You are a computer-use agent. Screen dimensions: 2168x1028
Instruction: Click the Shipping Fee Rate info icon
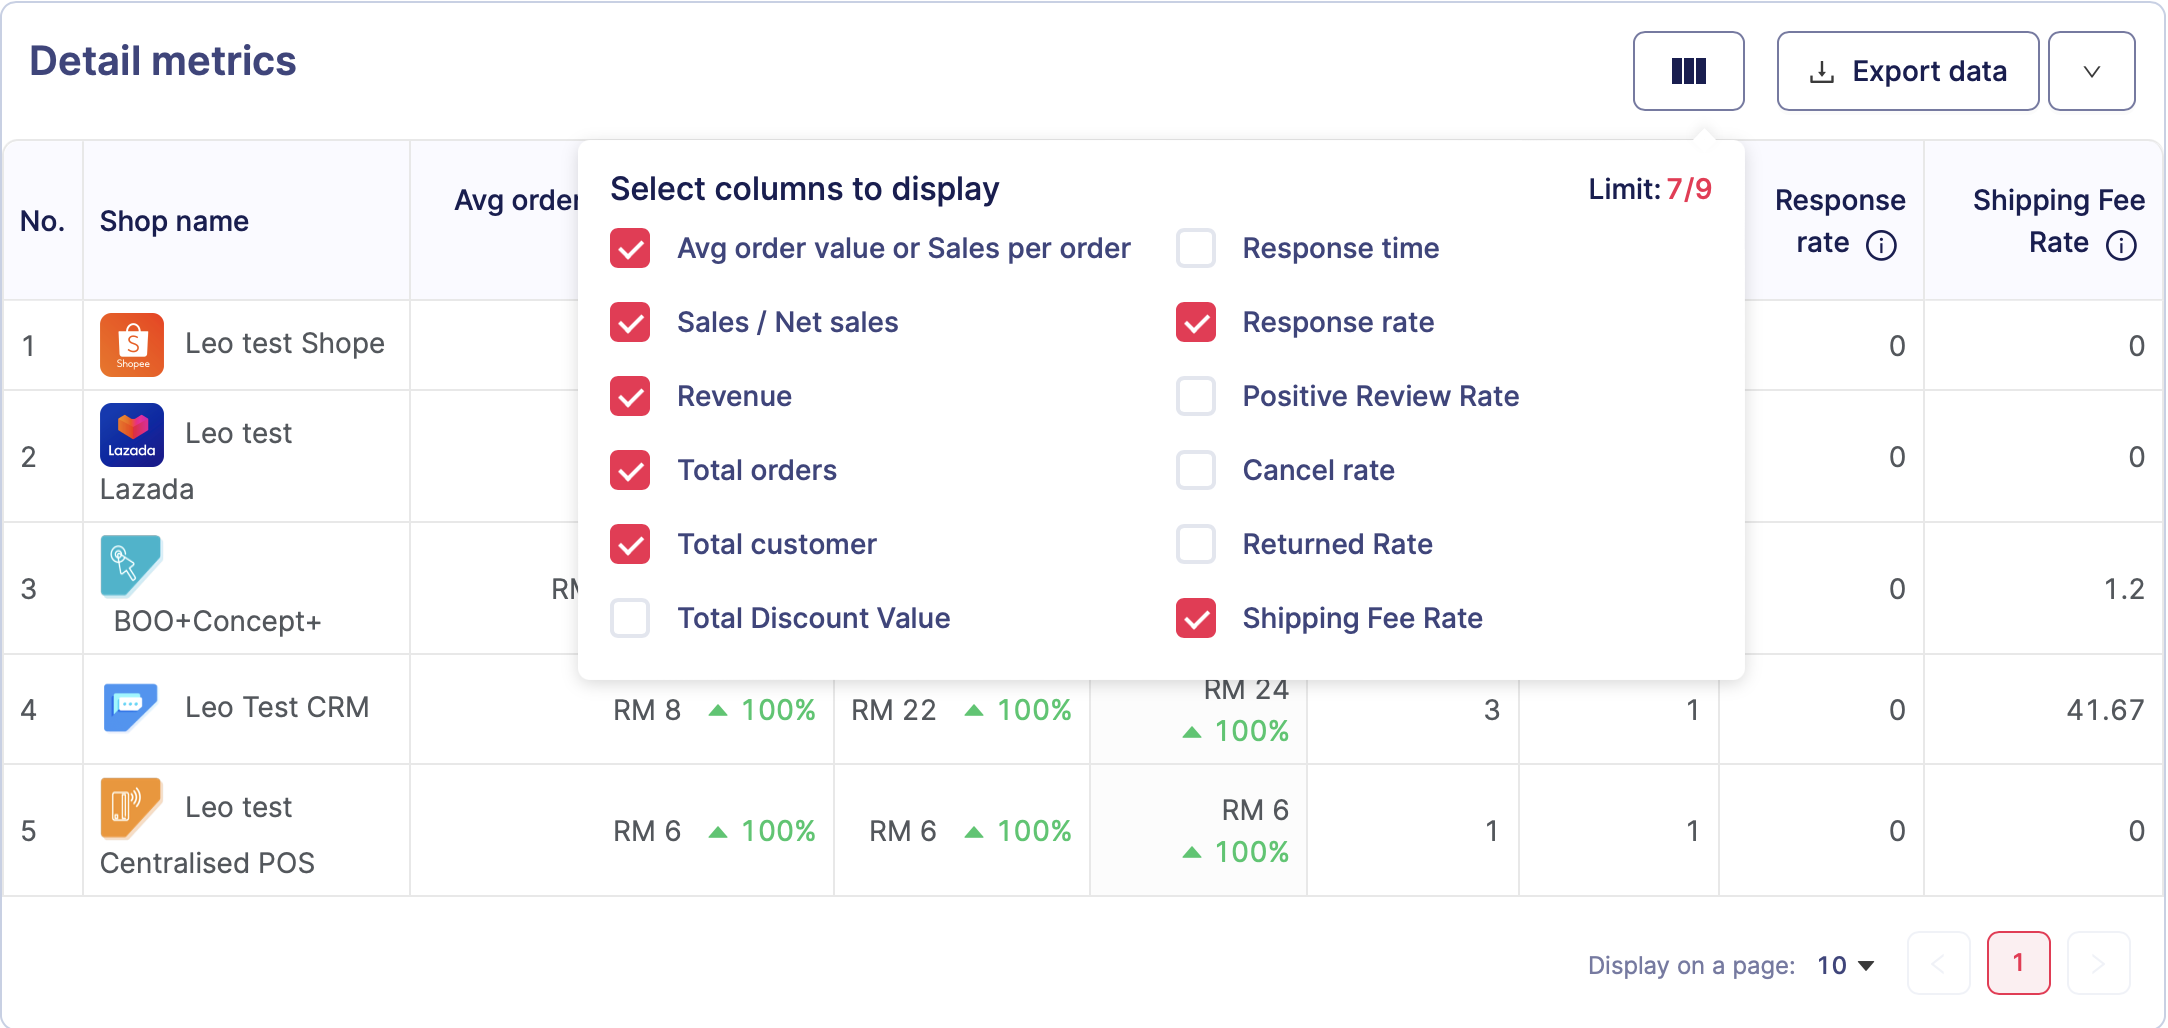point(2120,245)
